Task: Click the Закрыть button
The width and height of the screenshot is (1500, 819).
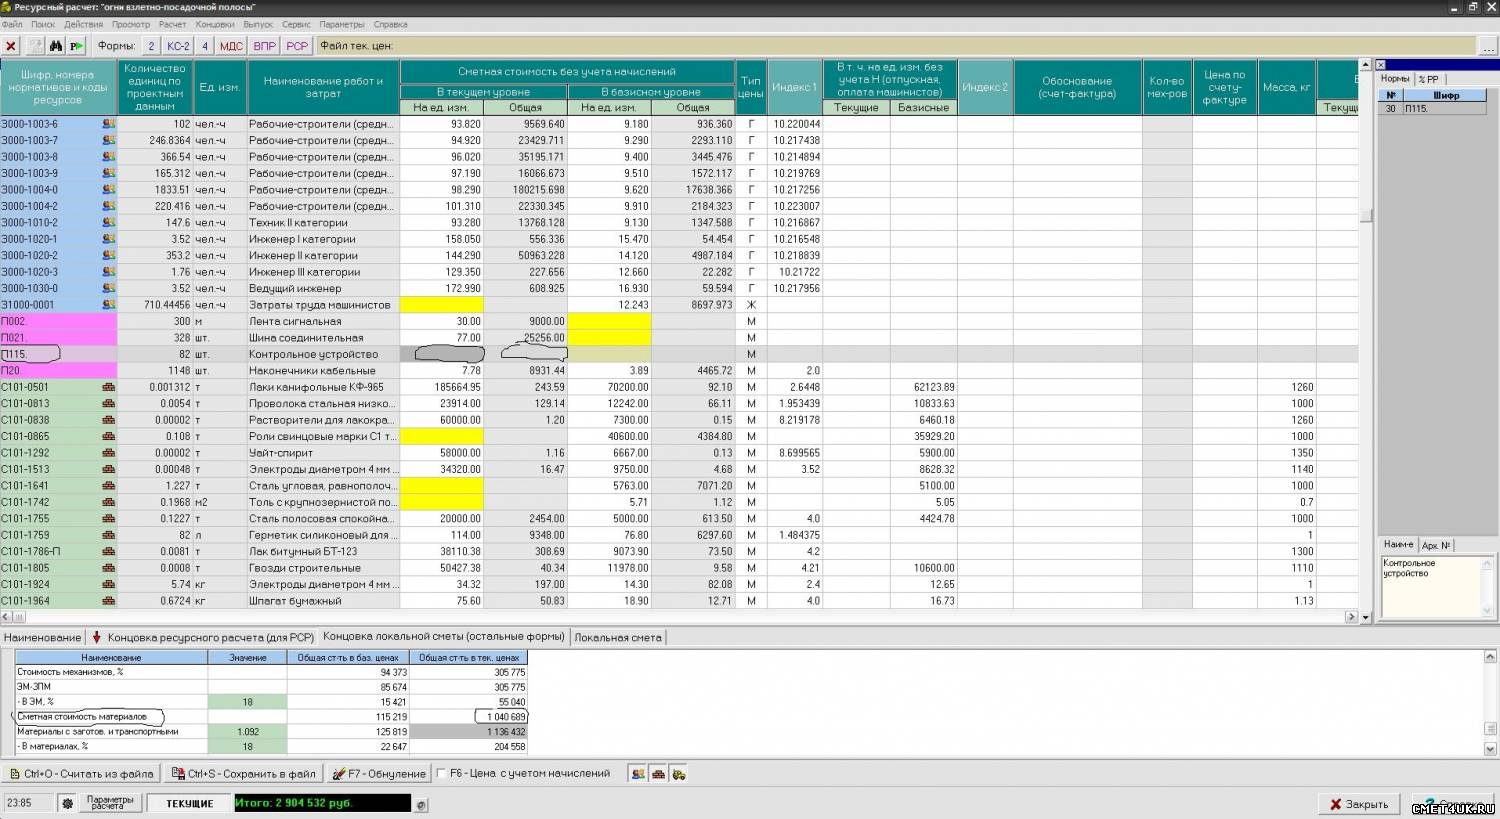Action: coord(1358,804)
